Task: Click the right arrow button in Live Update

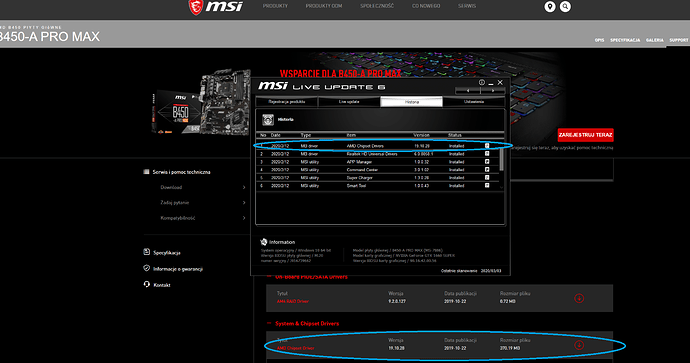Action: (493, 90)
